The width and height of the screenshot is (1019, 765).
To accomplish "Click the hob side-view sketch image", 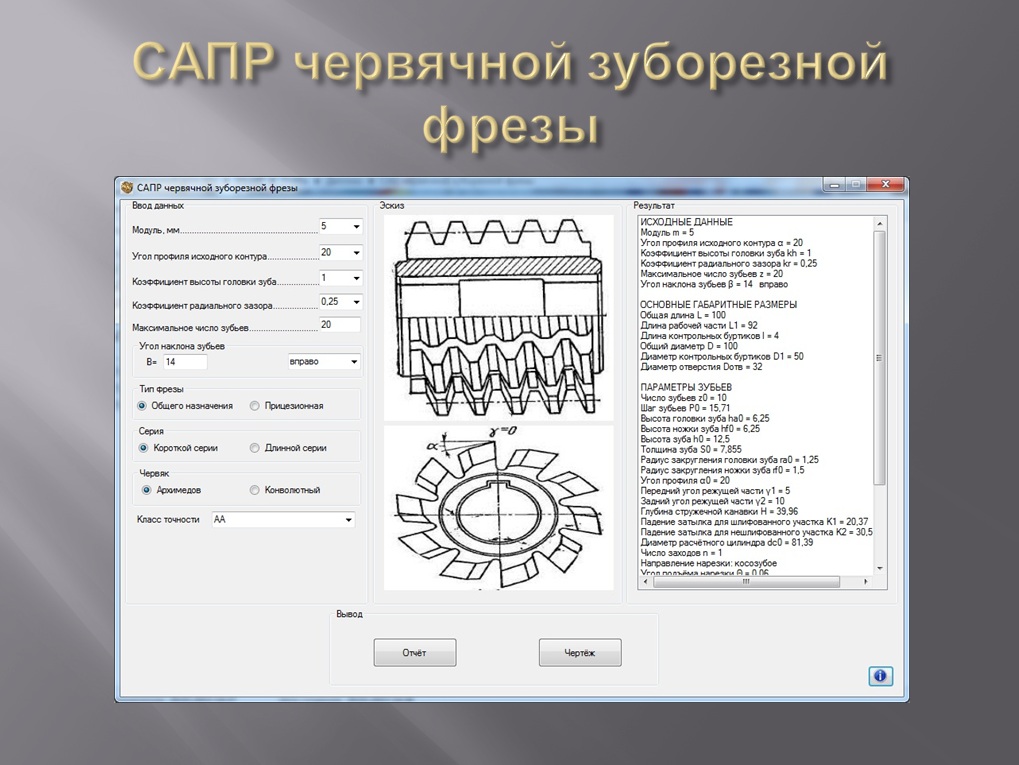I will (498, 318).
